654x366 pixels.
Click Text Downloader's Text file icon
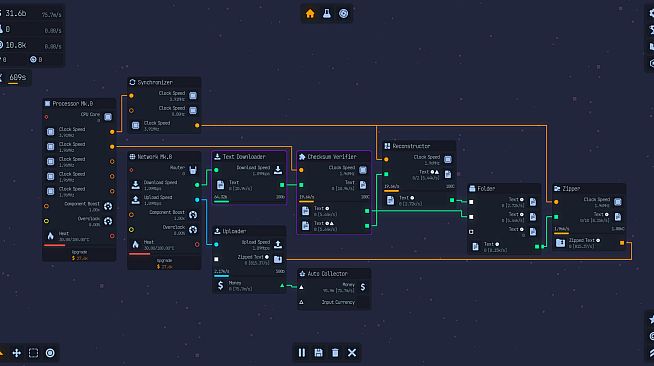[221, 185]
